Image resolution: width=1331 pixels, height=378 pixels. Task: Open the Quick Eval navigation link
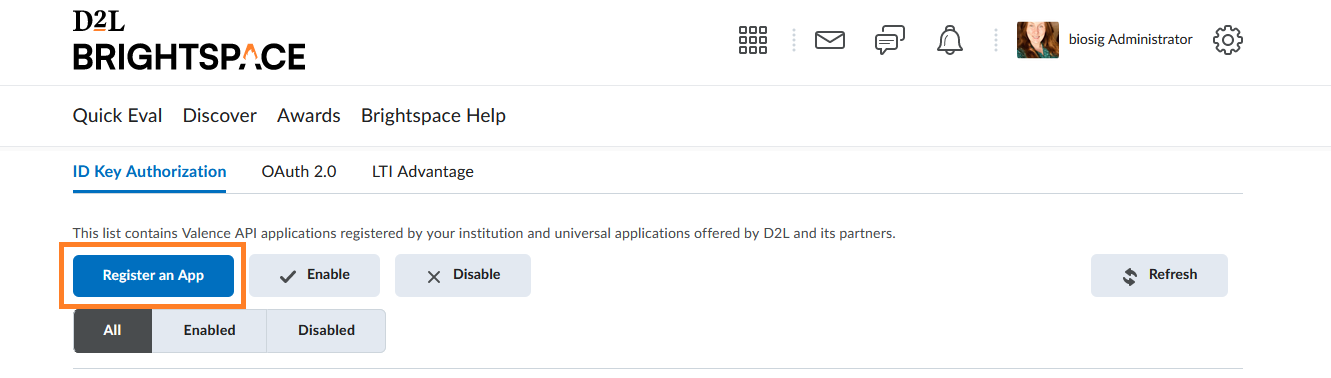[x=117, y=116]
